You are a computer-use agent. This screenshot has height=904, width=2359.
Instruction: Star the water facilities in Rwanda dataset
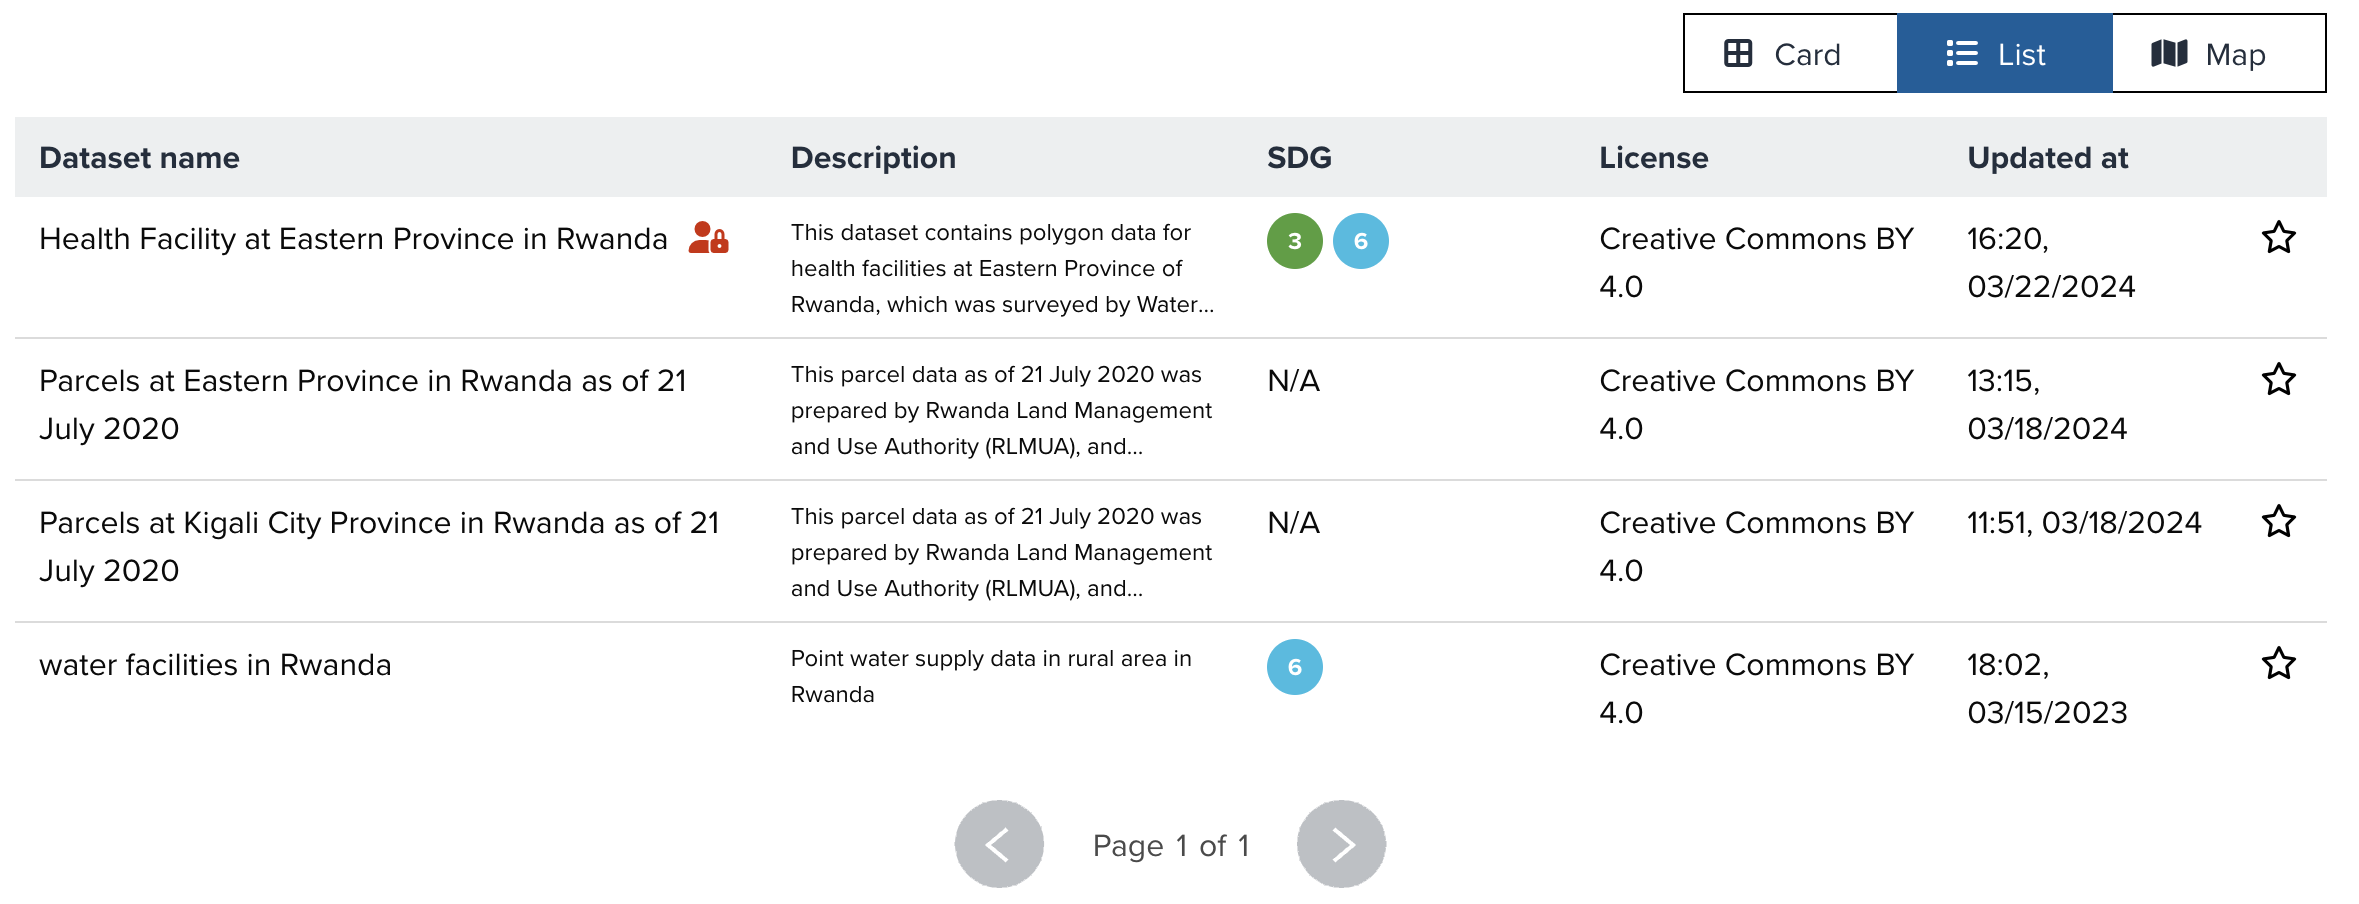[2278, 664]
